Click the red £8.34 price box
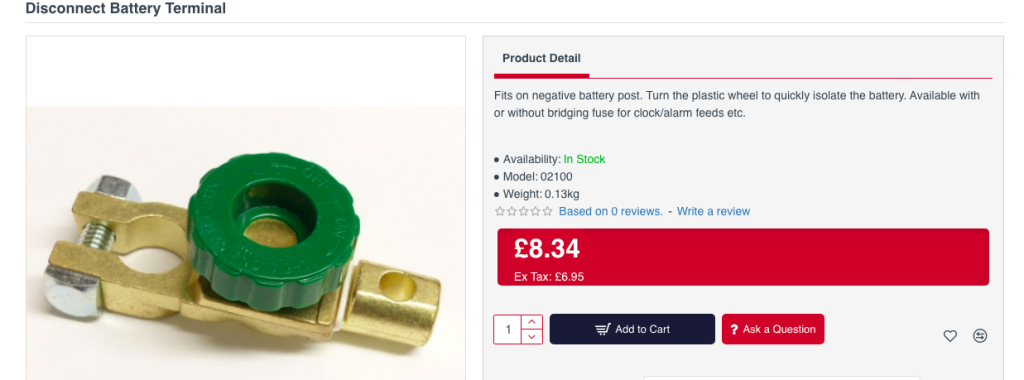This screenshot has width=1024, height=380. 743,257
